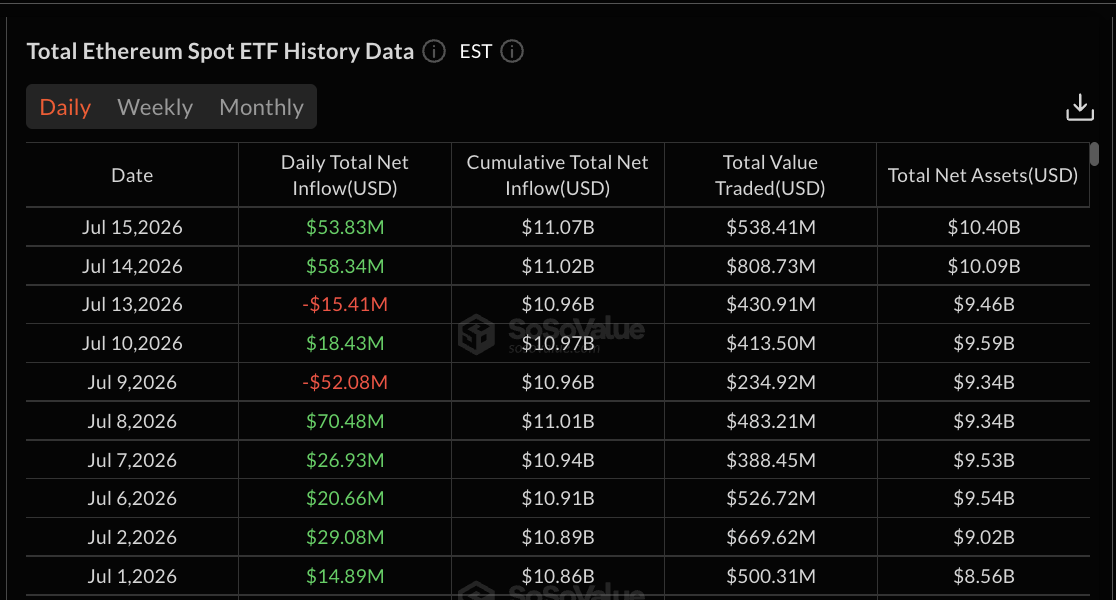The image size is (1116, 600).
Task: Click the $808.73M value traded cell
Action: pos(771,266)
